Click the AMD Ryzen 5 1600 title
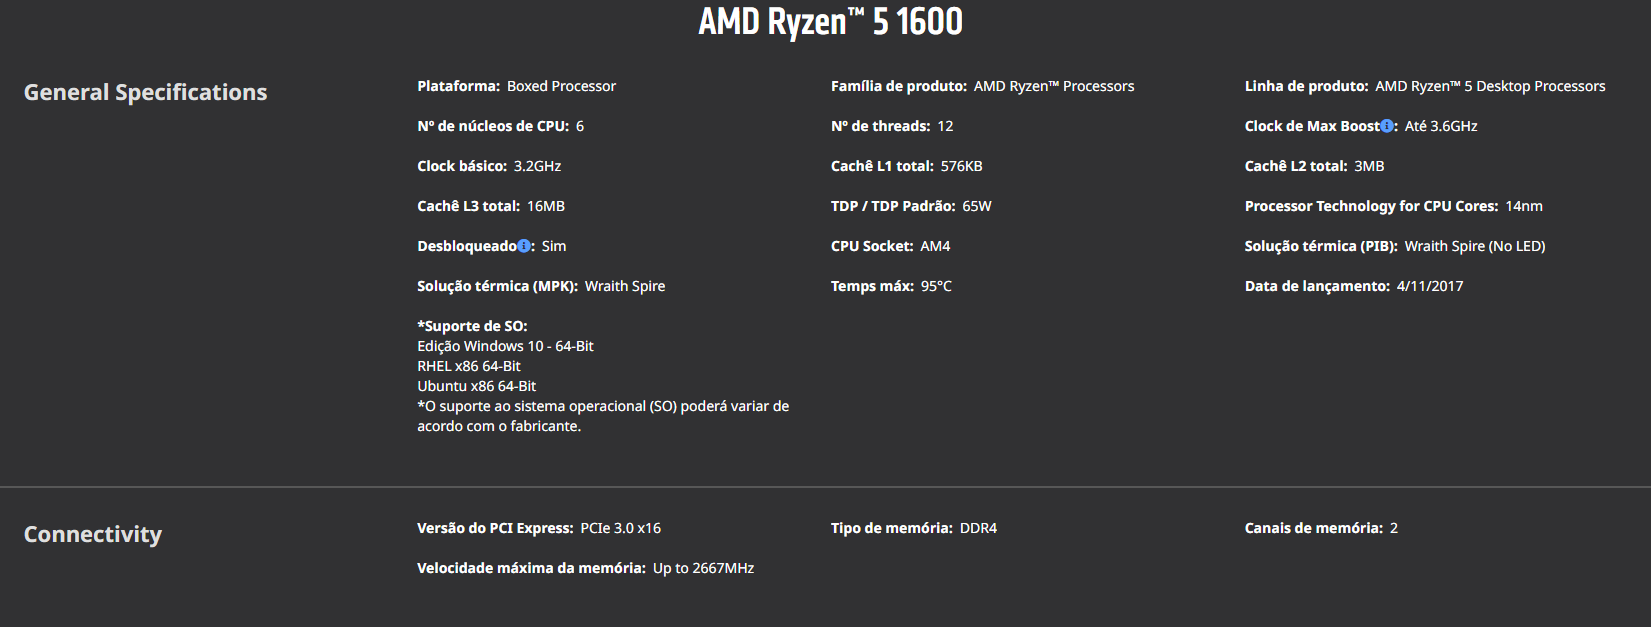 coord(830,21)
